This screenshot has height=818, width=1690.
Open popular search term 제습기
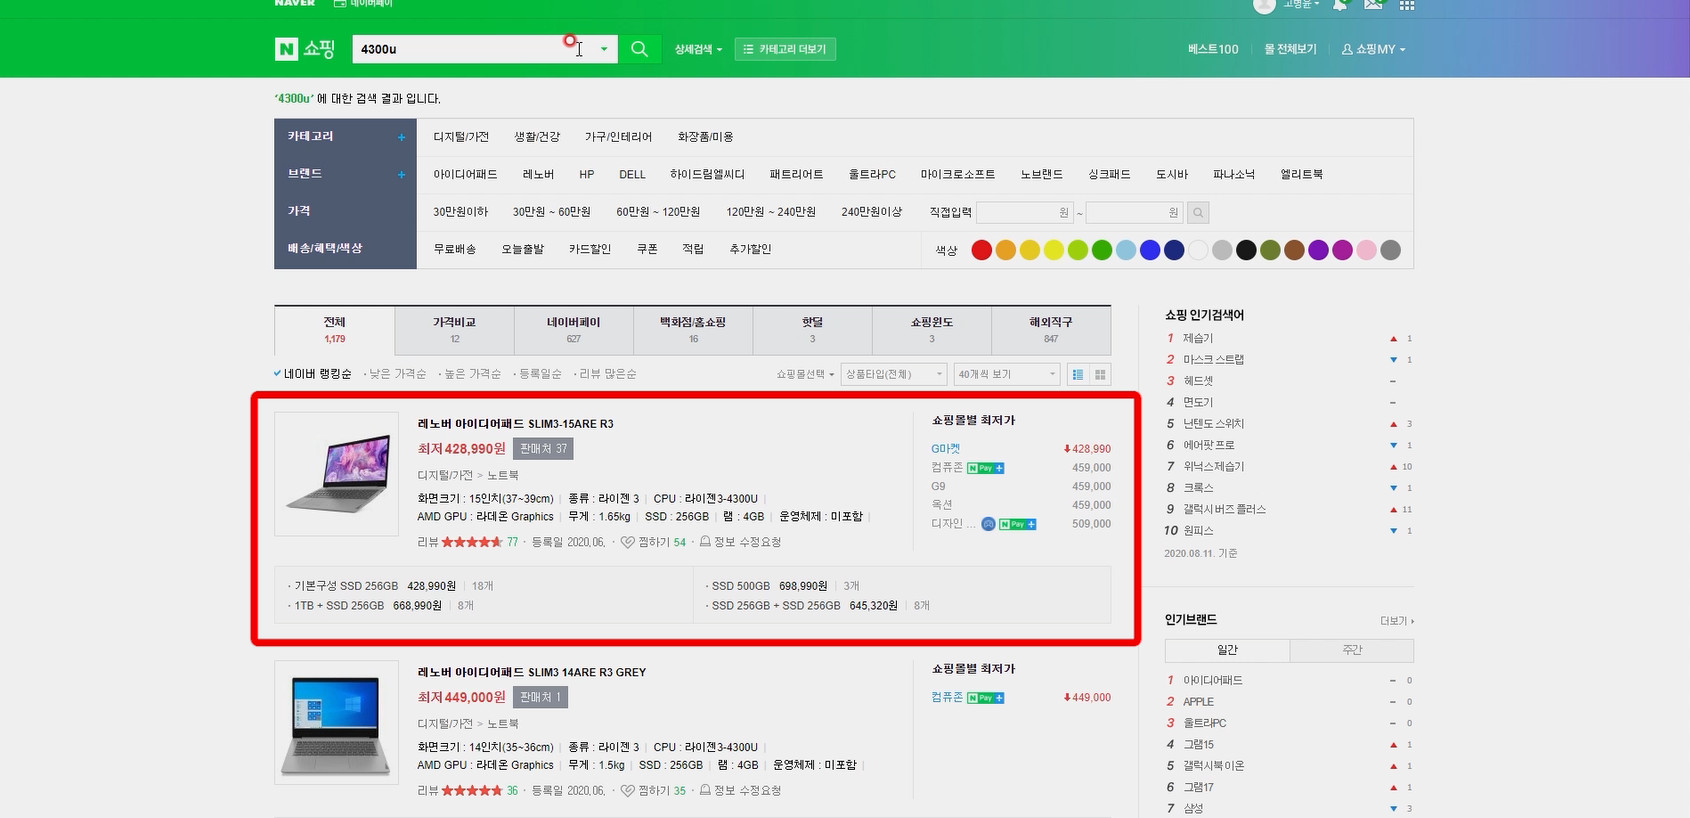click(x=1198, y=338)
